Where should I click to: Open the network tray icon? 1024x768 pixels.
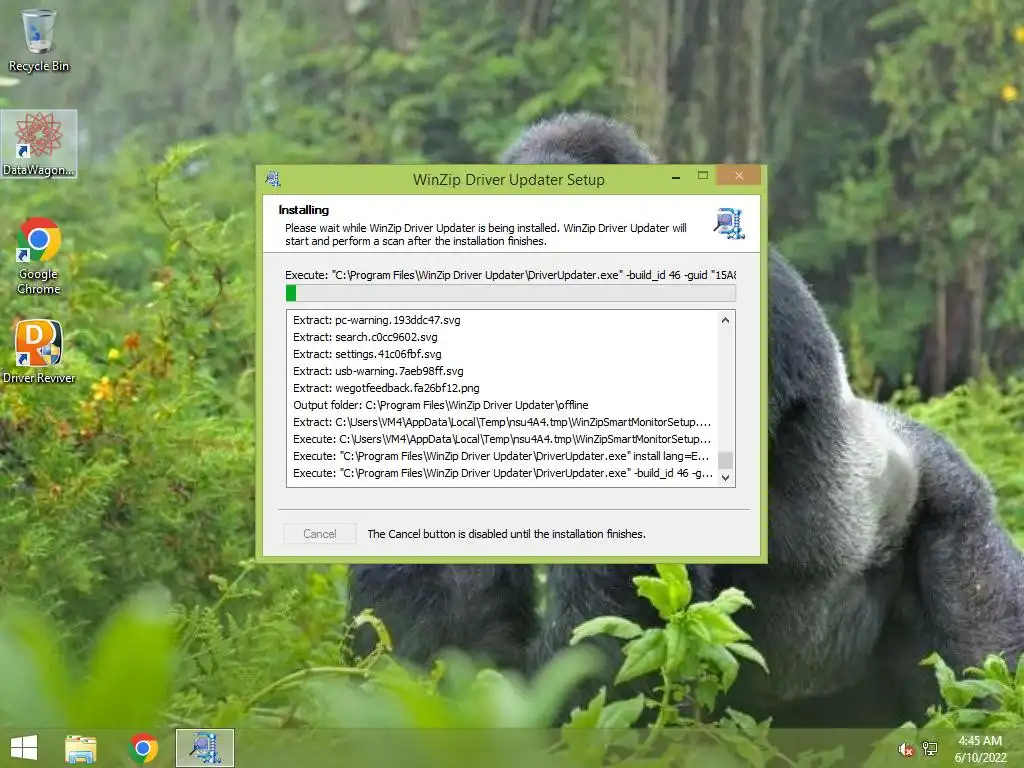pos(929,749)
